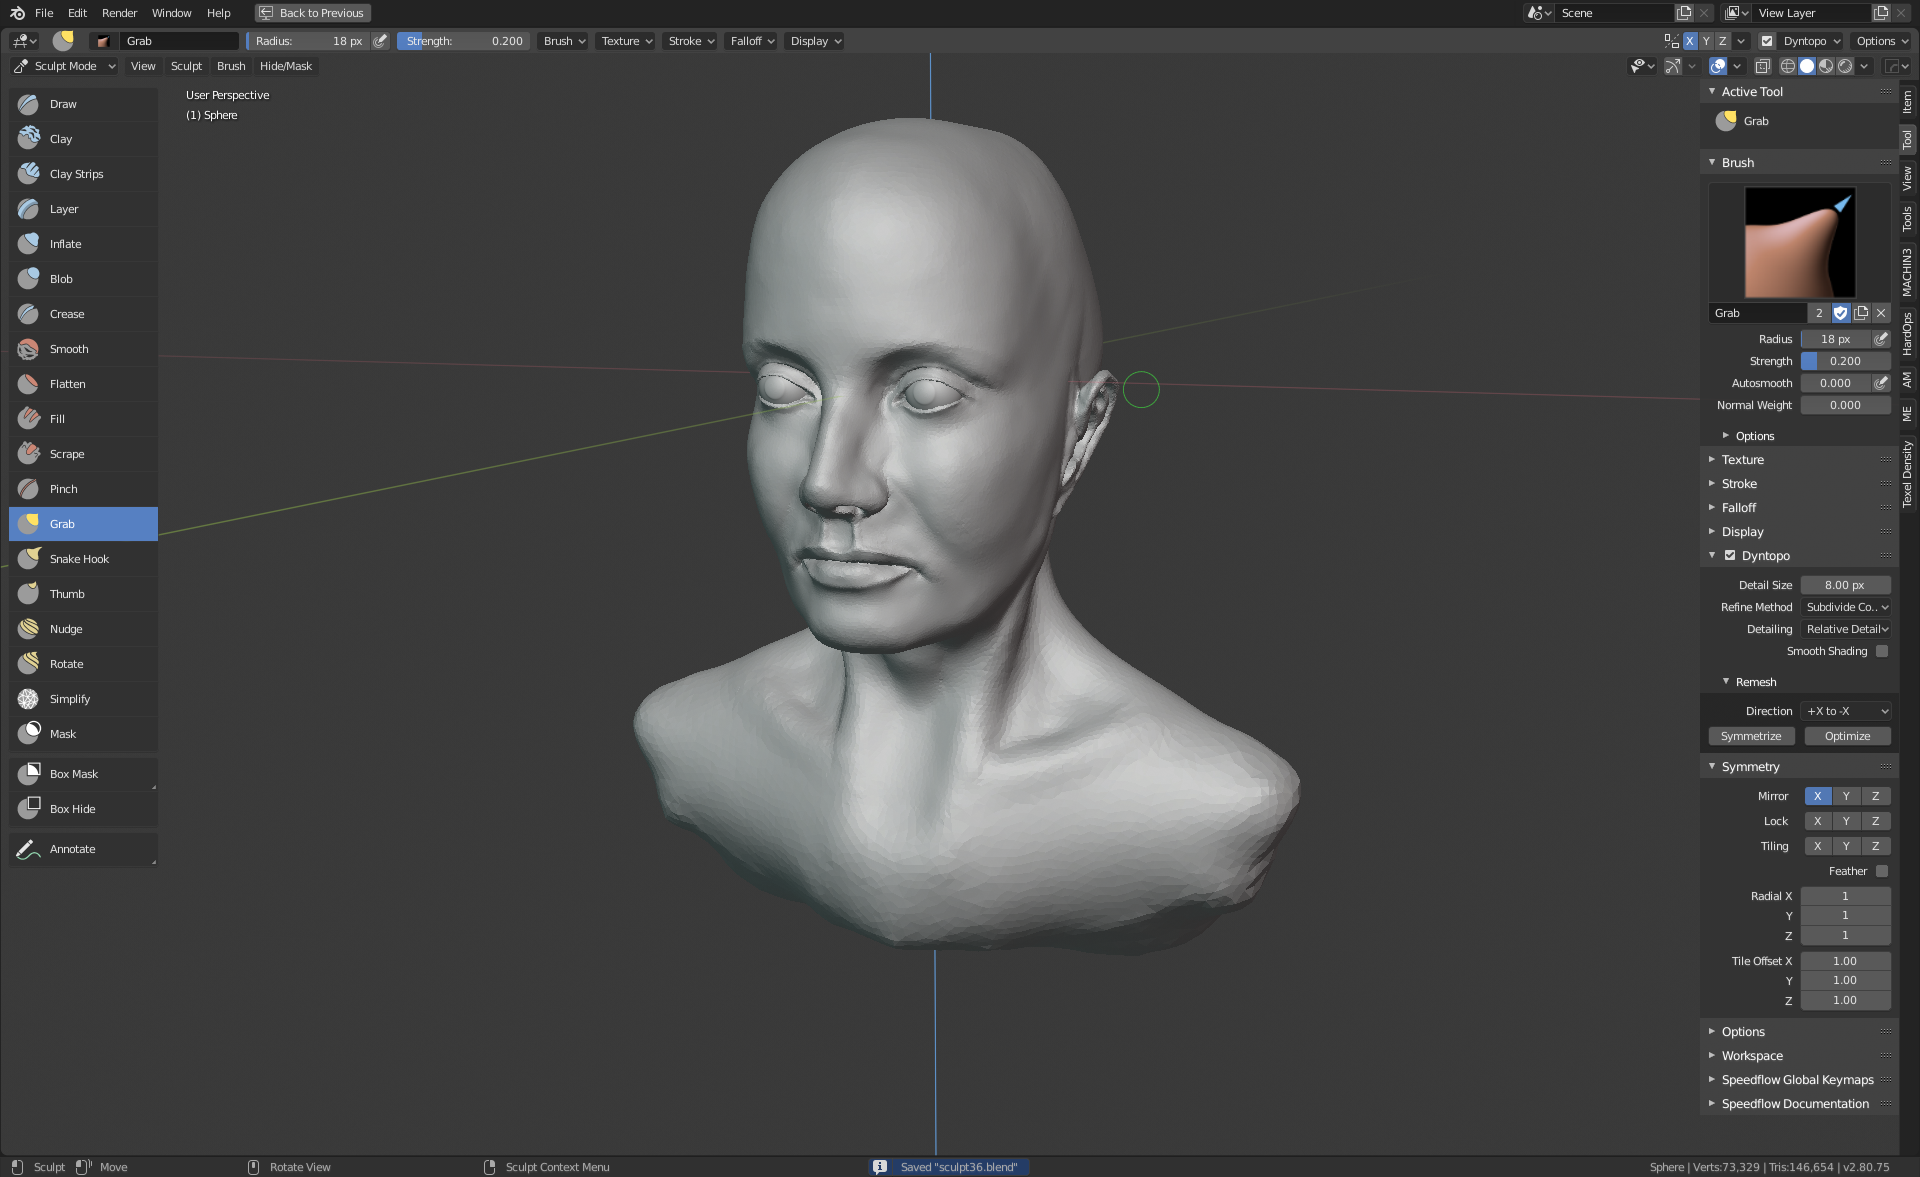
Task: Click the Back to Previous button
Action: point(312,13)
